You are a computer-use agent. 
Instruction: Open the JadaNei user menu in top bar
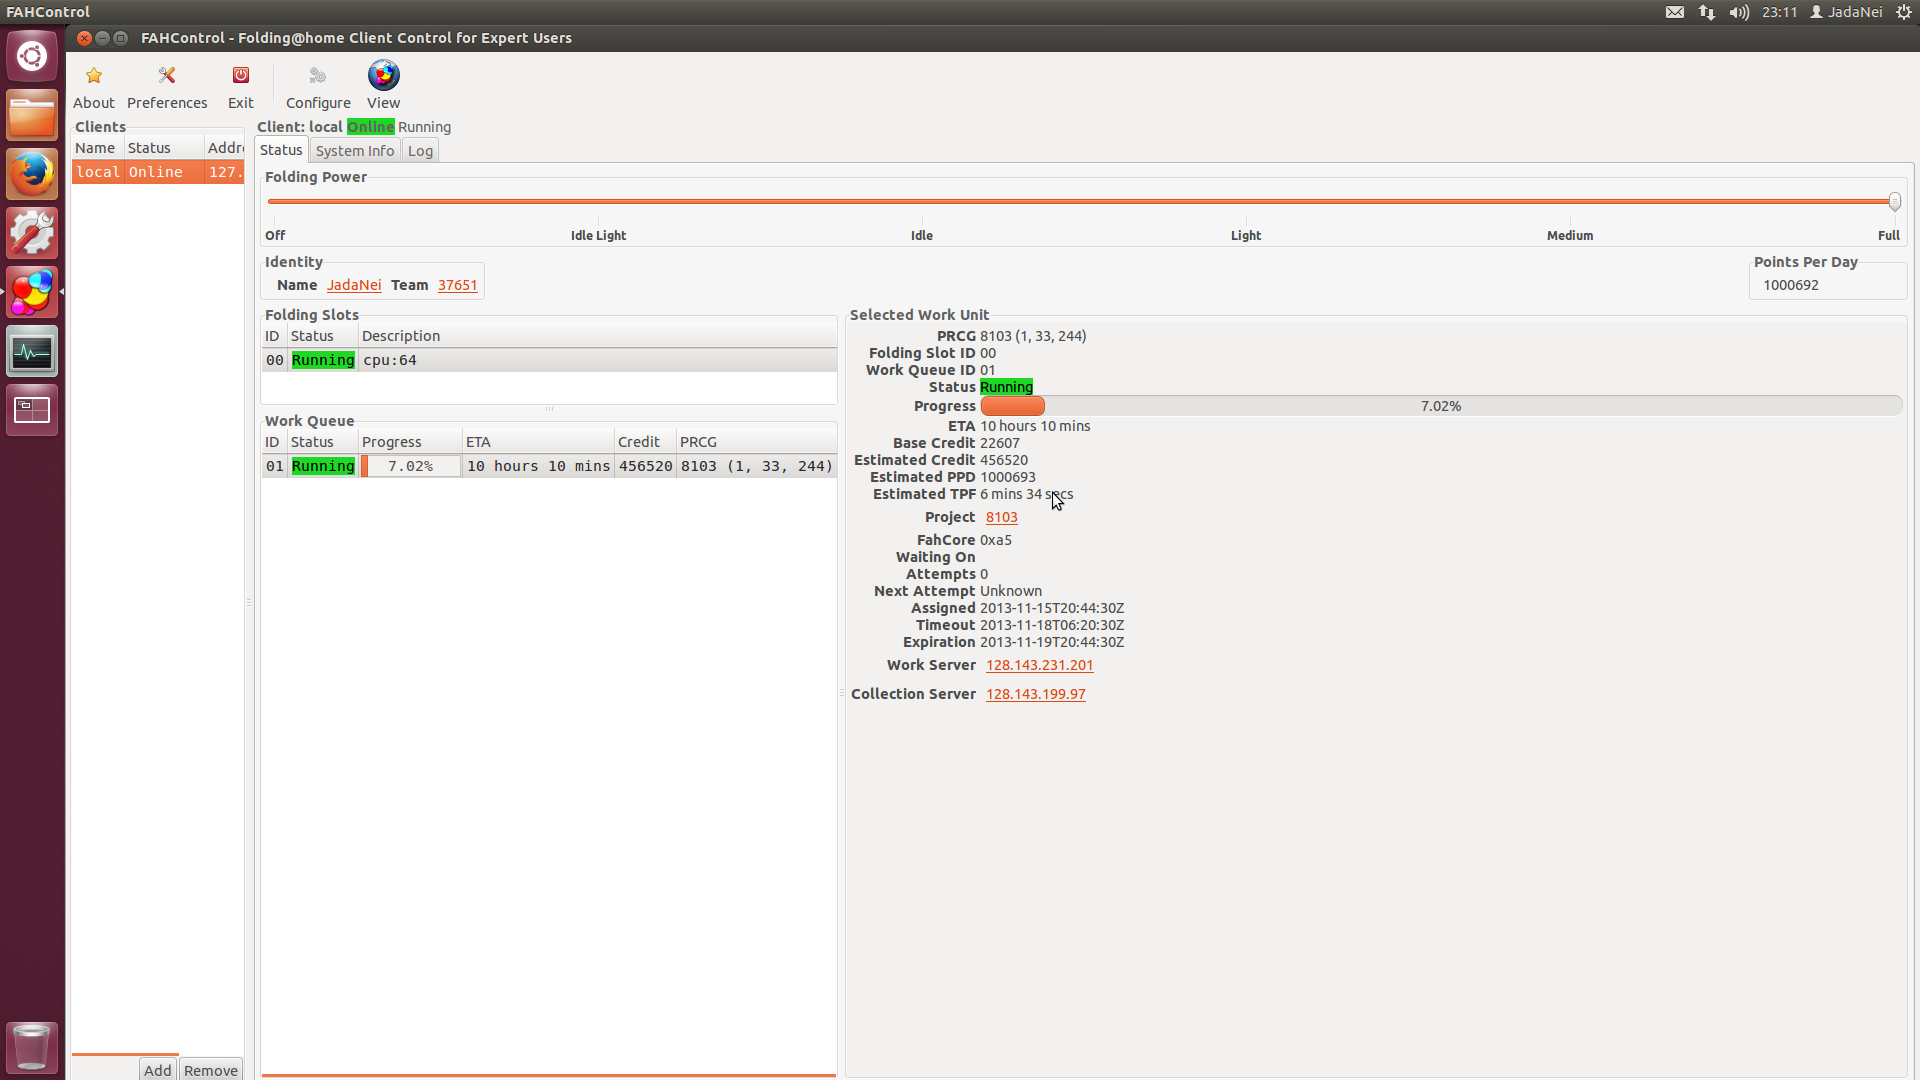[1846, 12]
